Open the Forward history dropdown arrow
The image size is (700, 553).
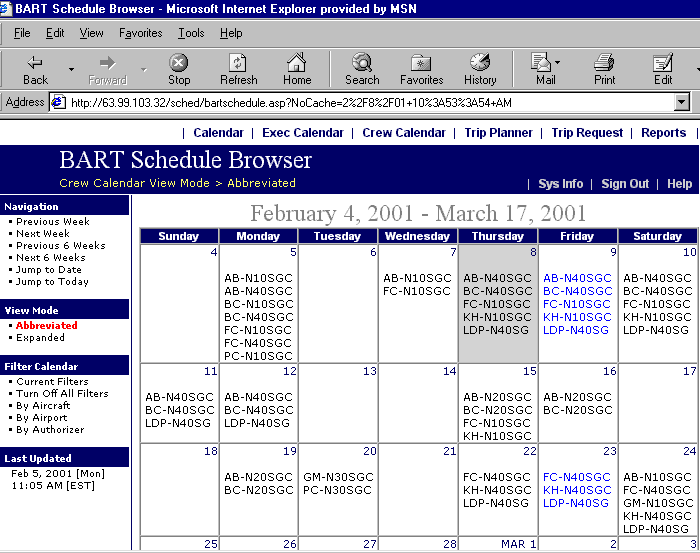(x=144, y=70)
